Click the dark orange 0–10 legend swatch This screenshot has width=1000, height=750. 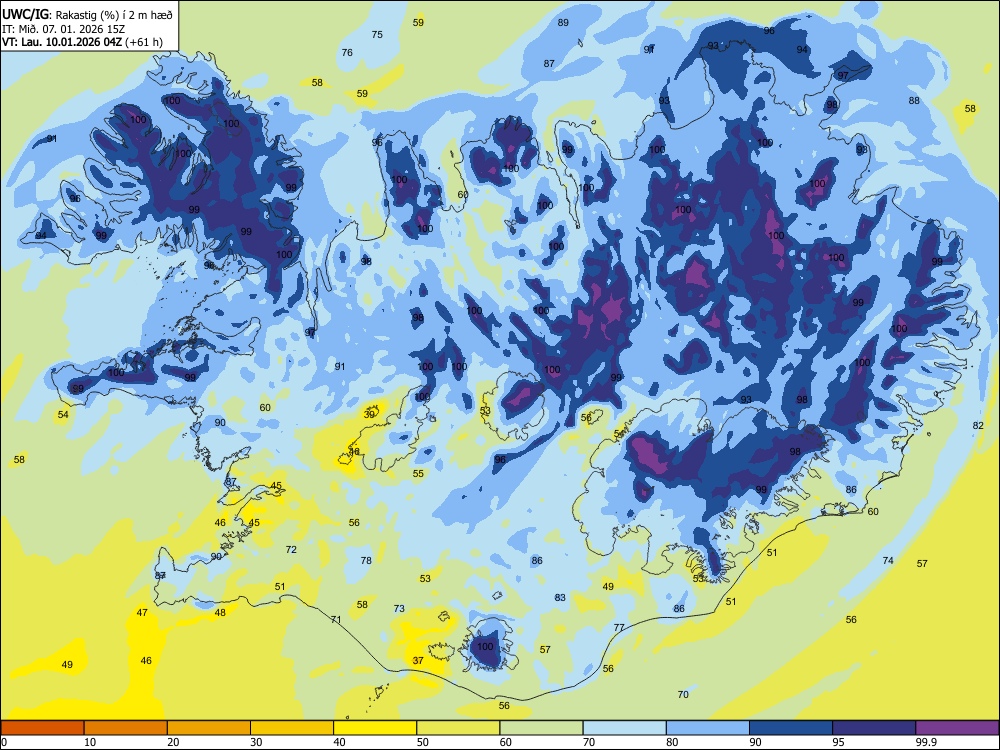pos(42,728)
